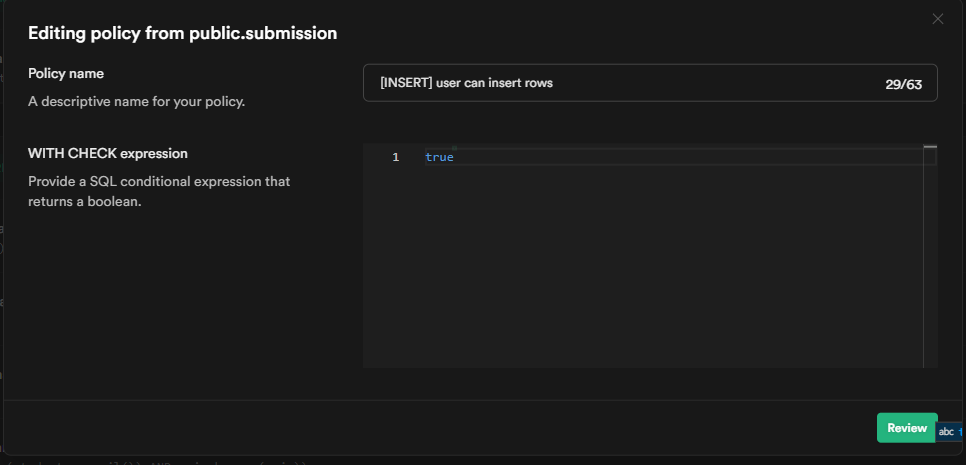Click the Review button
Image resolution: width=966 pixels, height=465 pixels.
[x=907, y=427]
